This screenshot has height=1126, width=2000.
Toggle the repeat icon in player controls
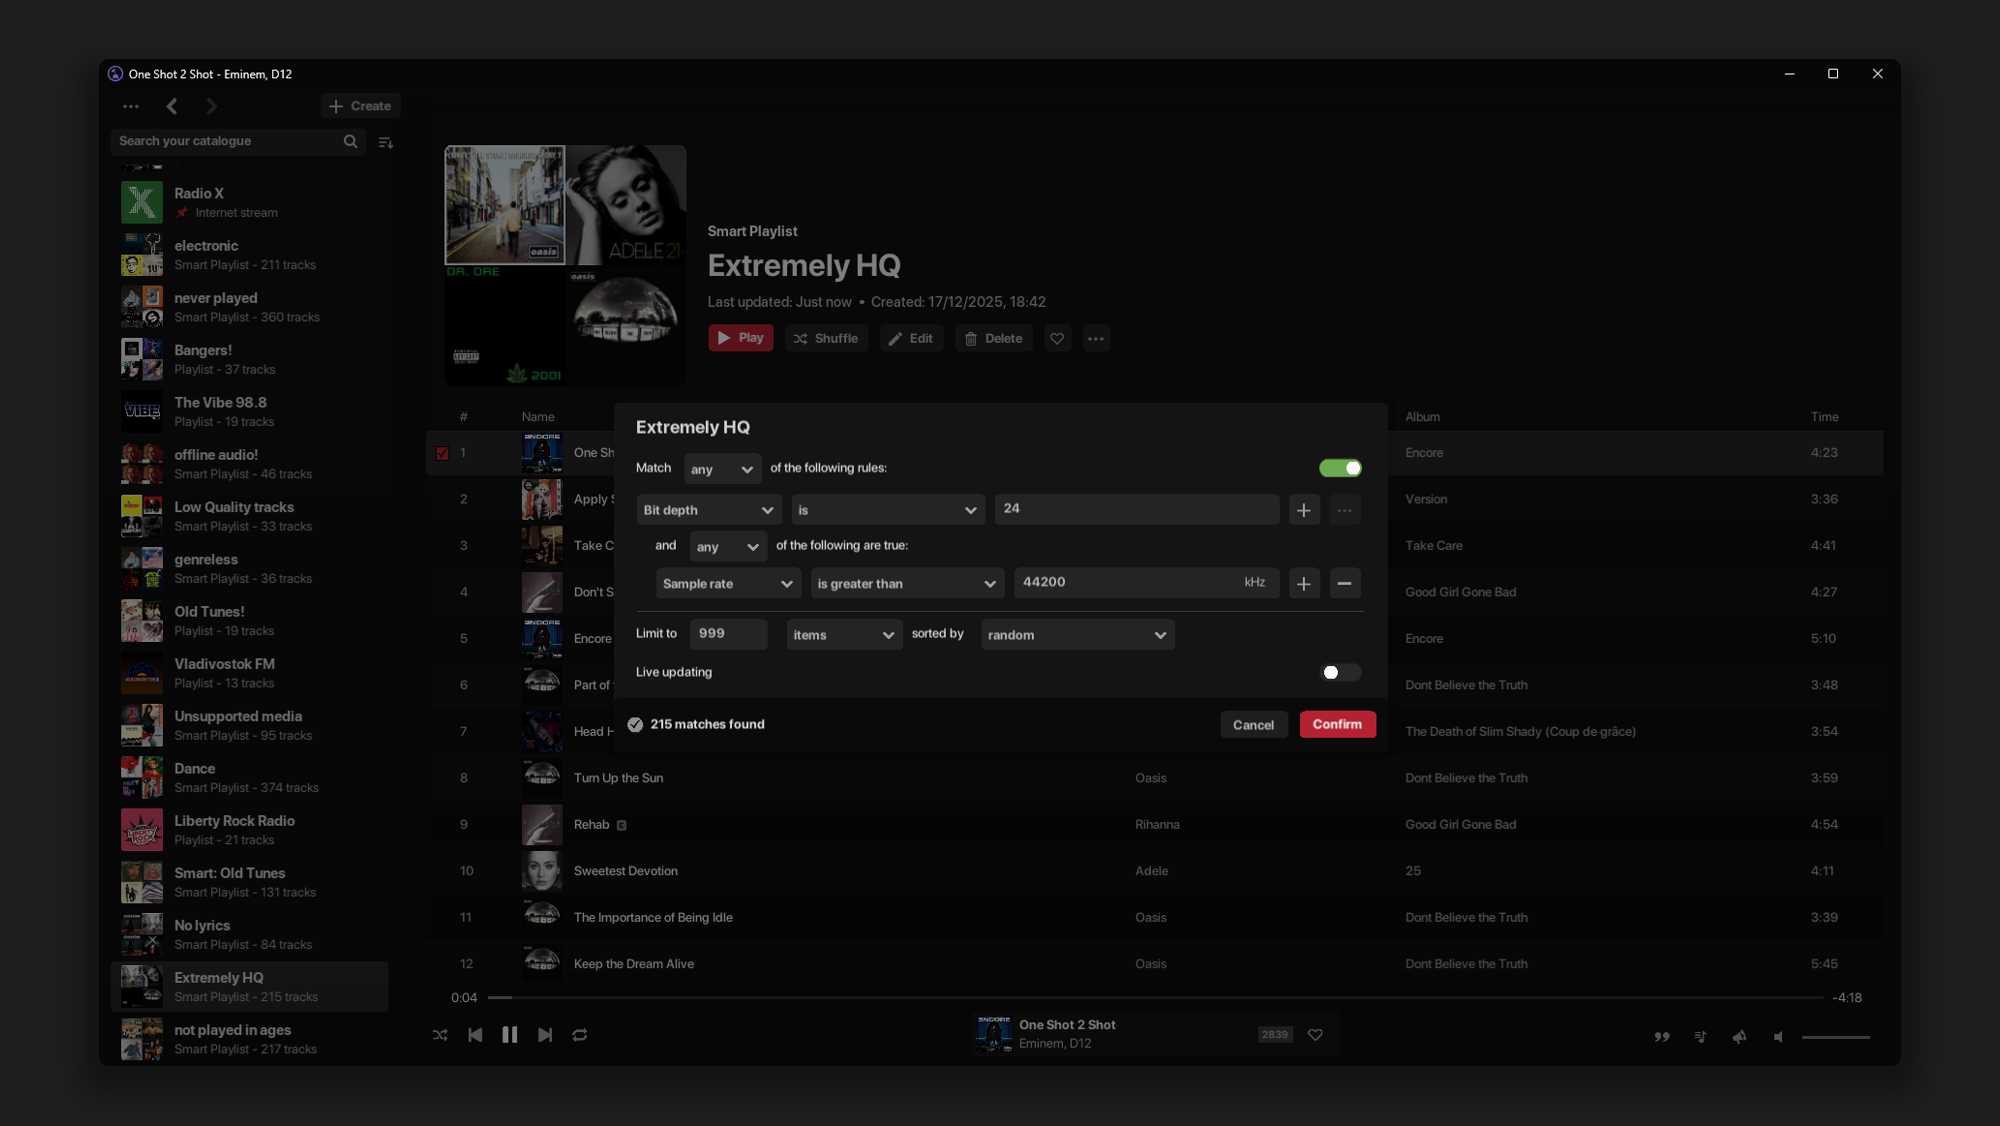coord(580,1035)
